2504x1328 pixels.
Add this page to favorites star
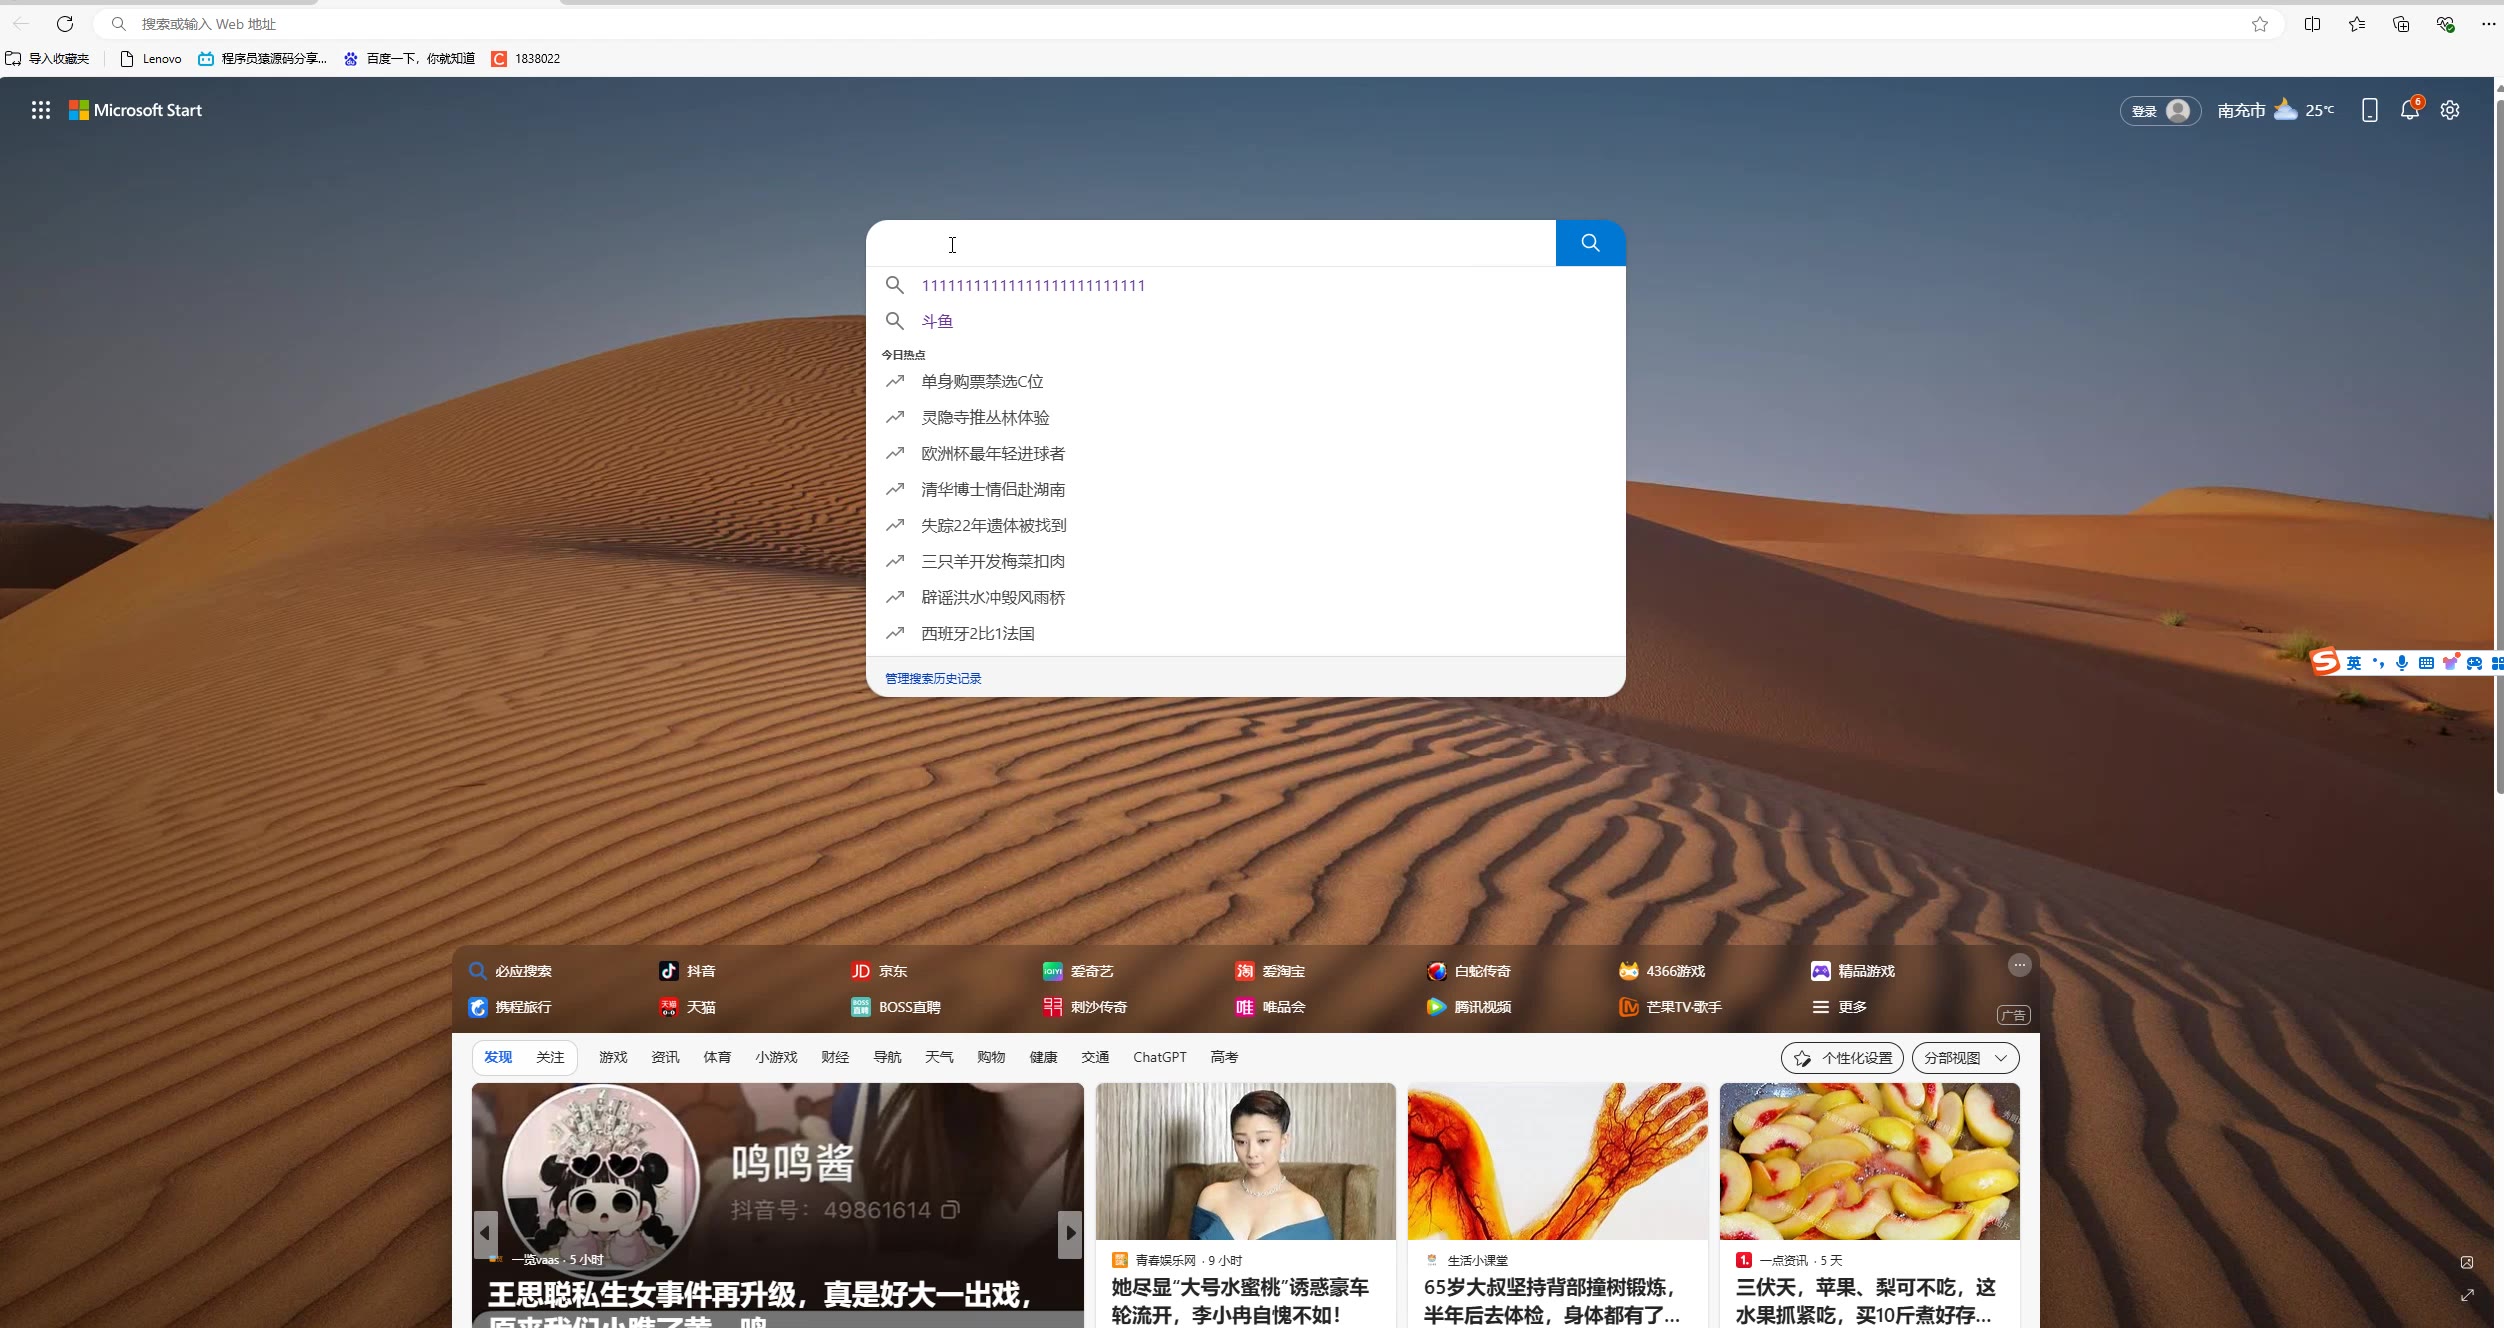click(x=2260, y=24)
